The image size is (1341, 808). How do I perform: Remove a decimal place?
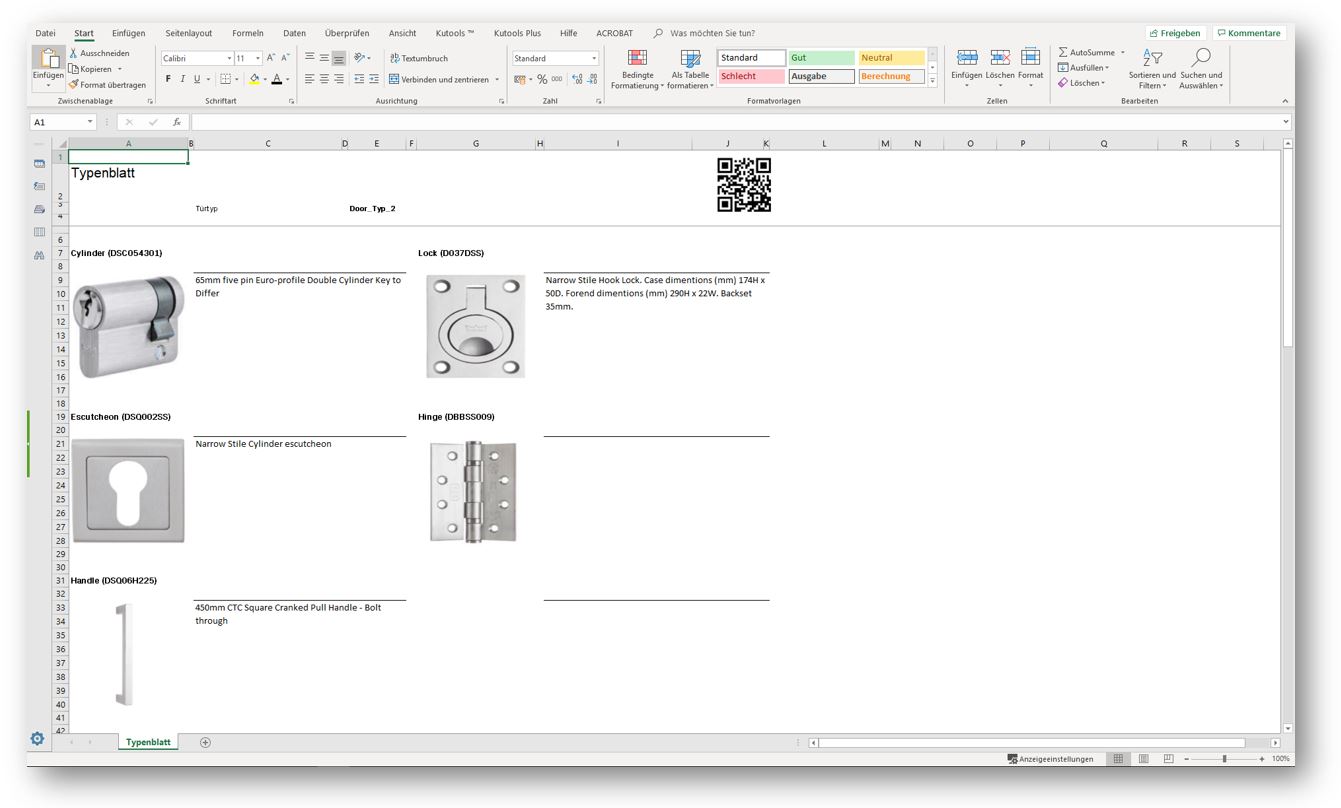(592, 79)
